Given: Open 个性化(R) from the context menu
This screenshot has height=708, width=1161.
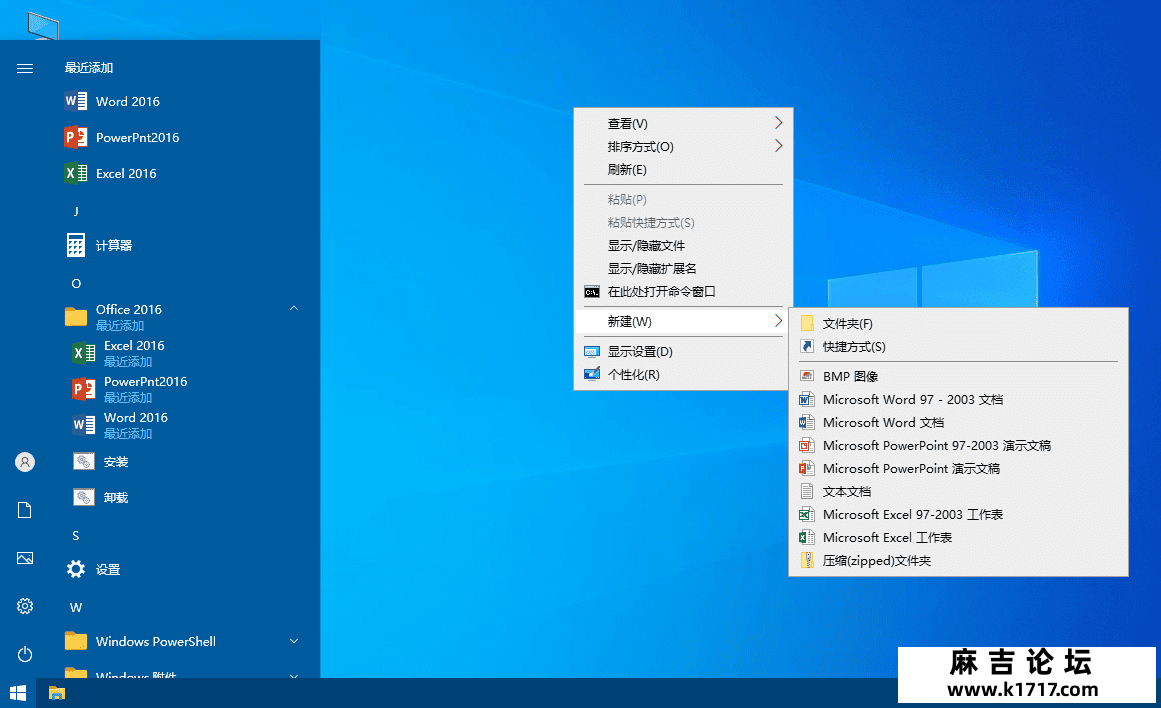Looking at the screenshot, I should (683, 375).
